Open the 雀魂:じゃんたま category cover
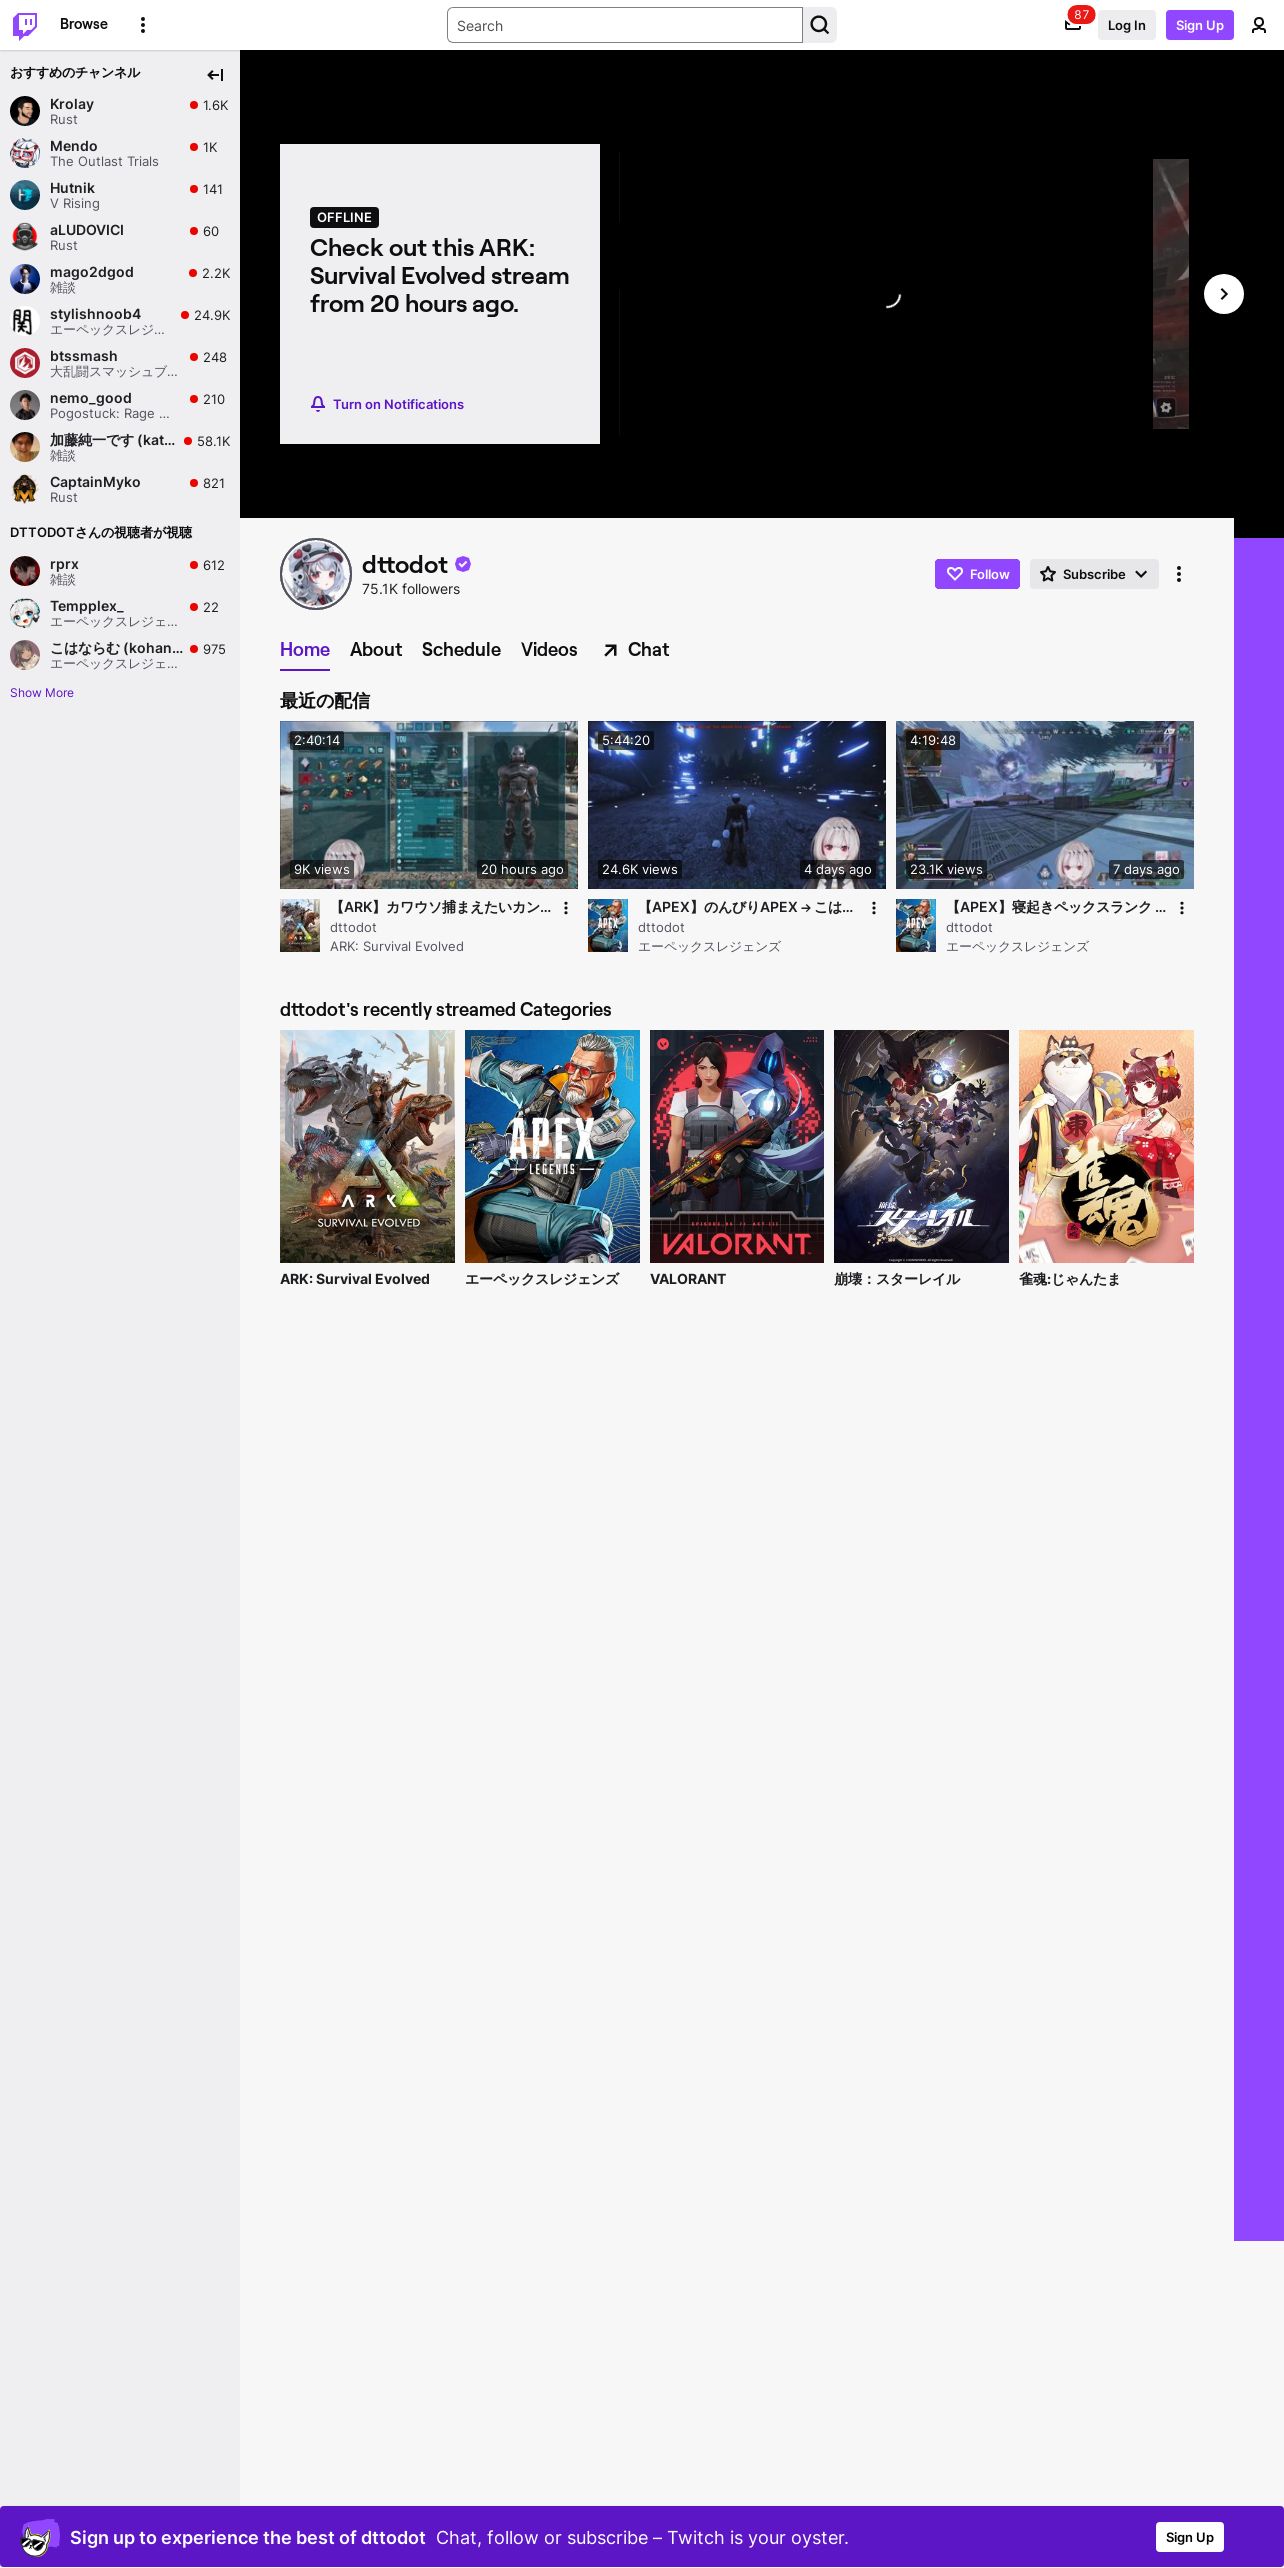Viewport: 1284px width, 2568px height. tap(1106, 1146)
